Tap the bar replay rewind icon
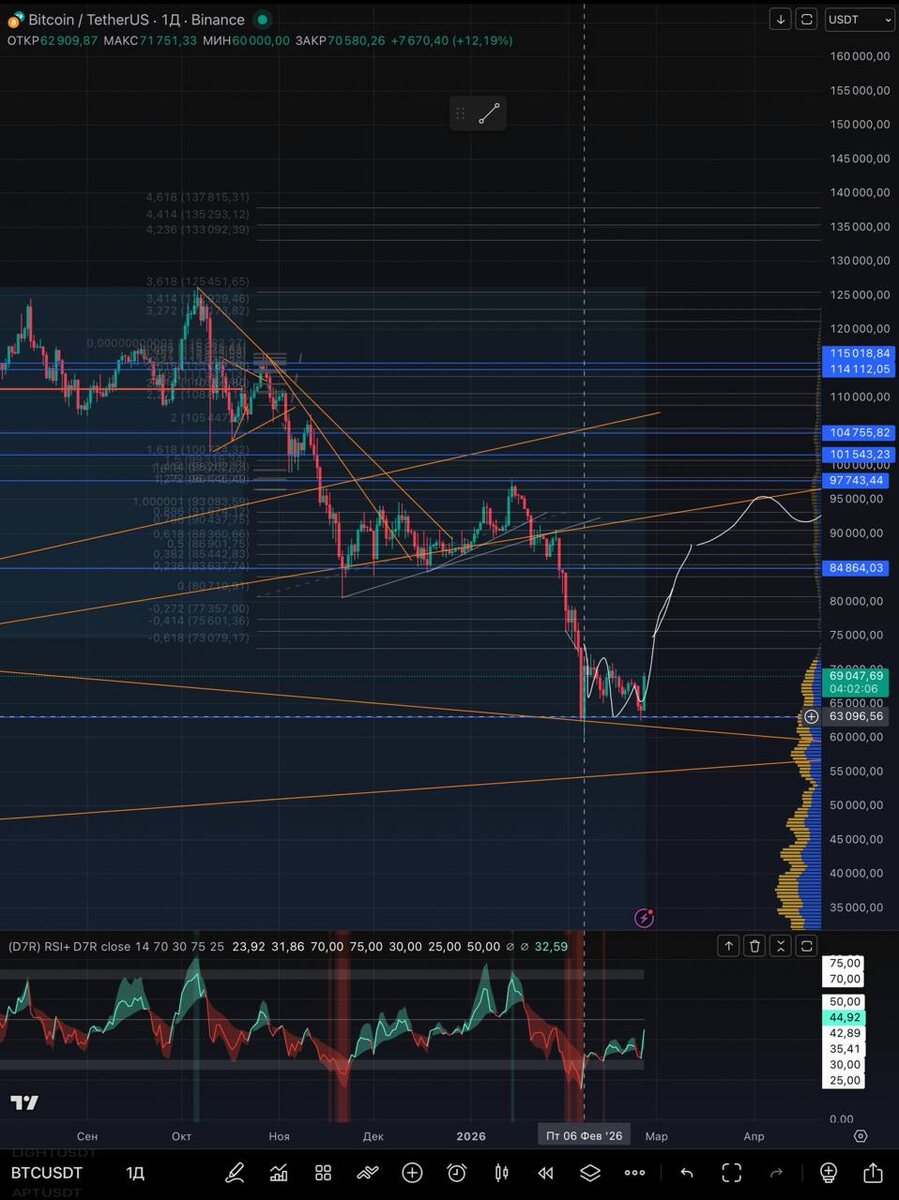 545,1172
